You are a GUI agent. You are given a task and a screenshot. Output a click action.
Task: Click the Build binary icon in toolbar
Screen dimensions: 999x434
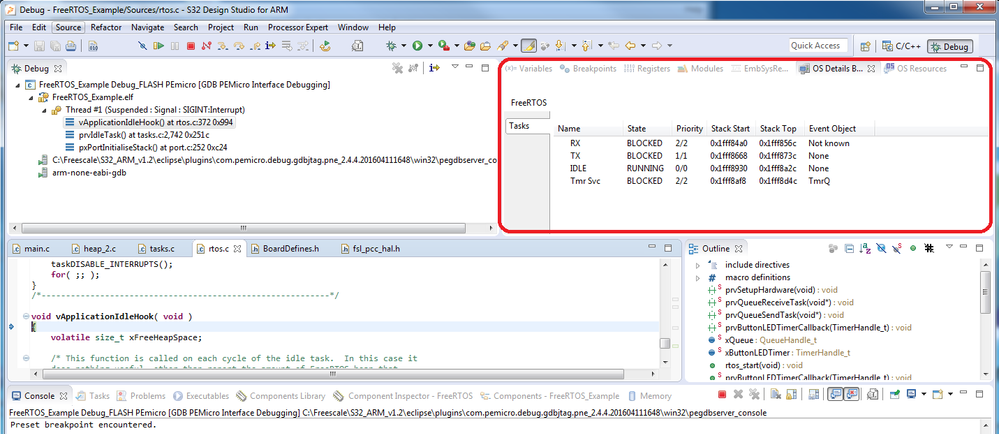92,46
